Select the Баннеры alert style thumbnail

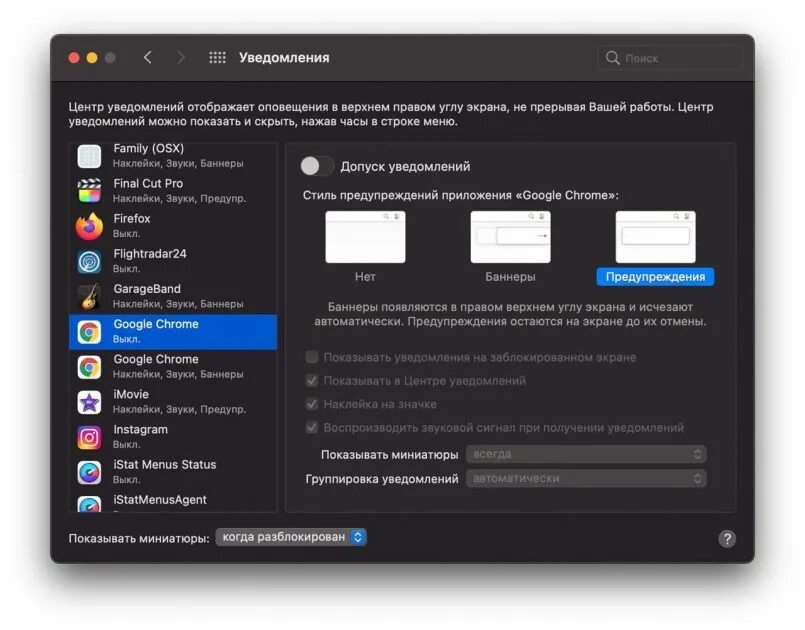[510, 237]
